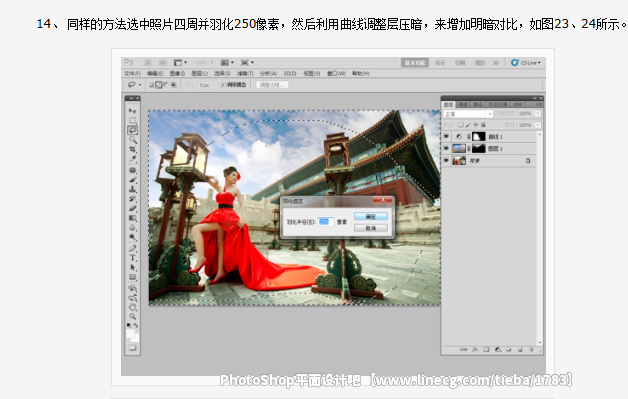This screenshot has width=628, height=399.
Task: Select the Eyedropper tool
Action: tap(133, 159)
